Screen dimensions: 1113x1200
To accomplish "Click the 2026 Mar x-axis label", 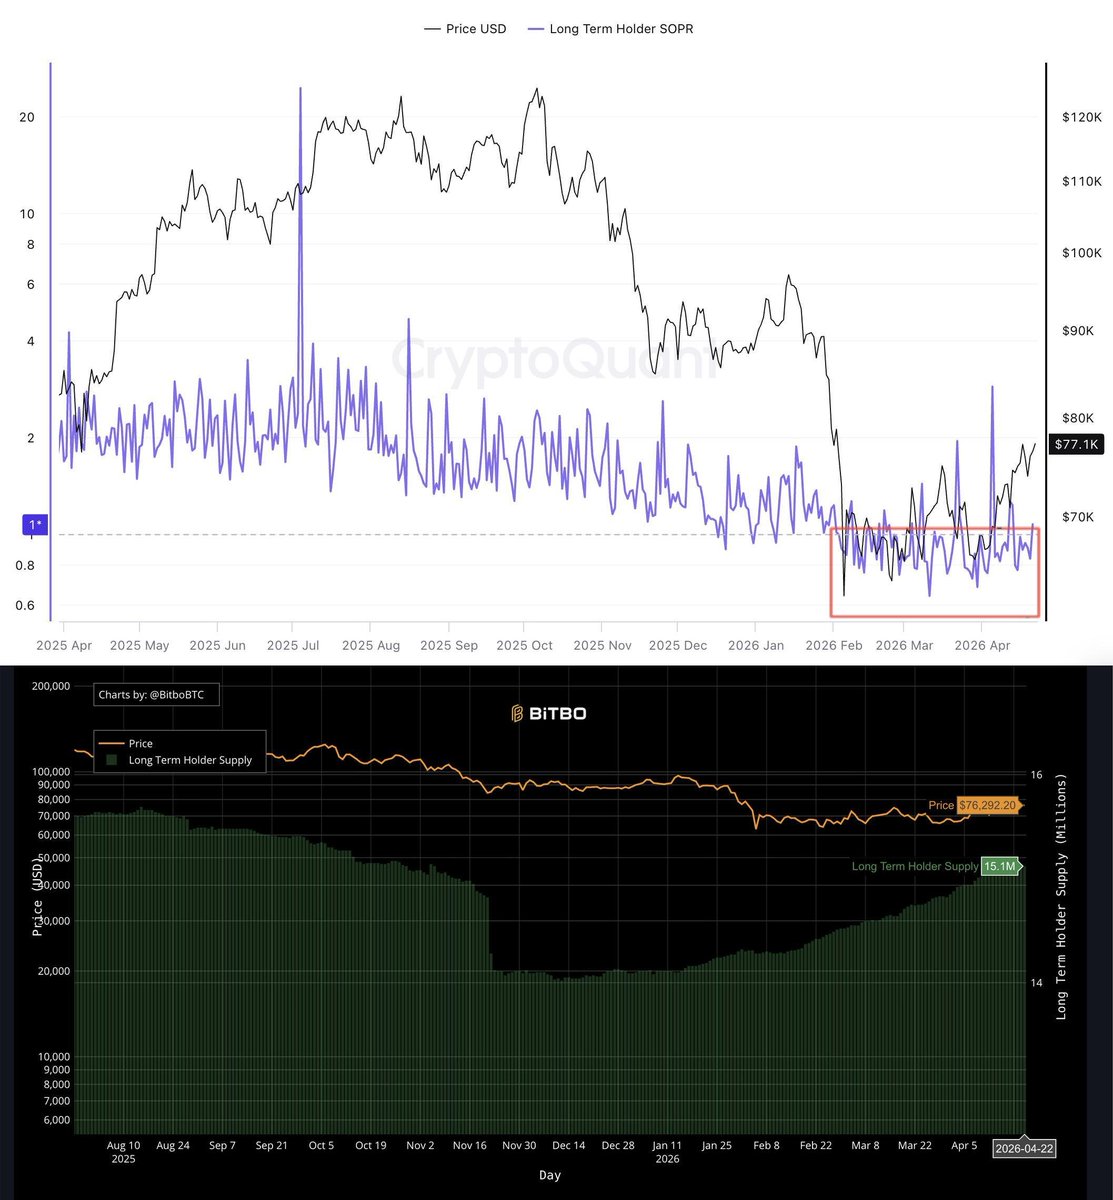I will (904, 646).
